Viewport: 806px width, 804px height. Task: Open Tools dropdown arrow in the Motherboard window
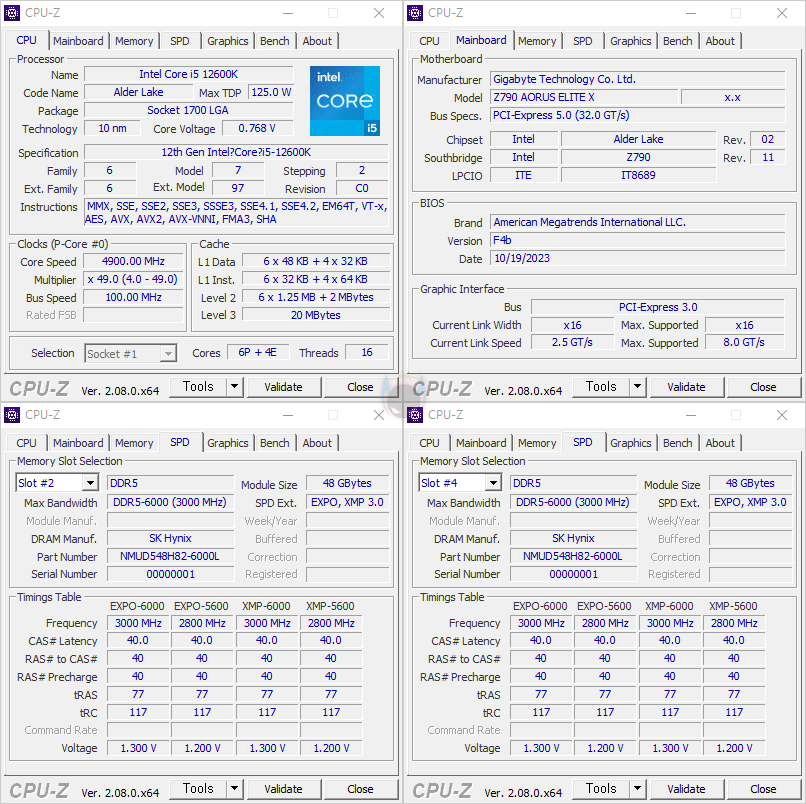click(637, 387)
